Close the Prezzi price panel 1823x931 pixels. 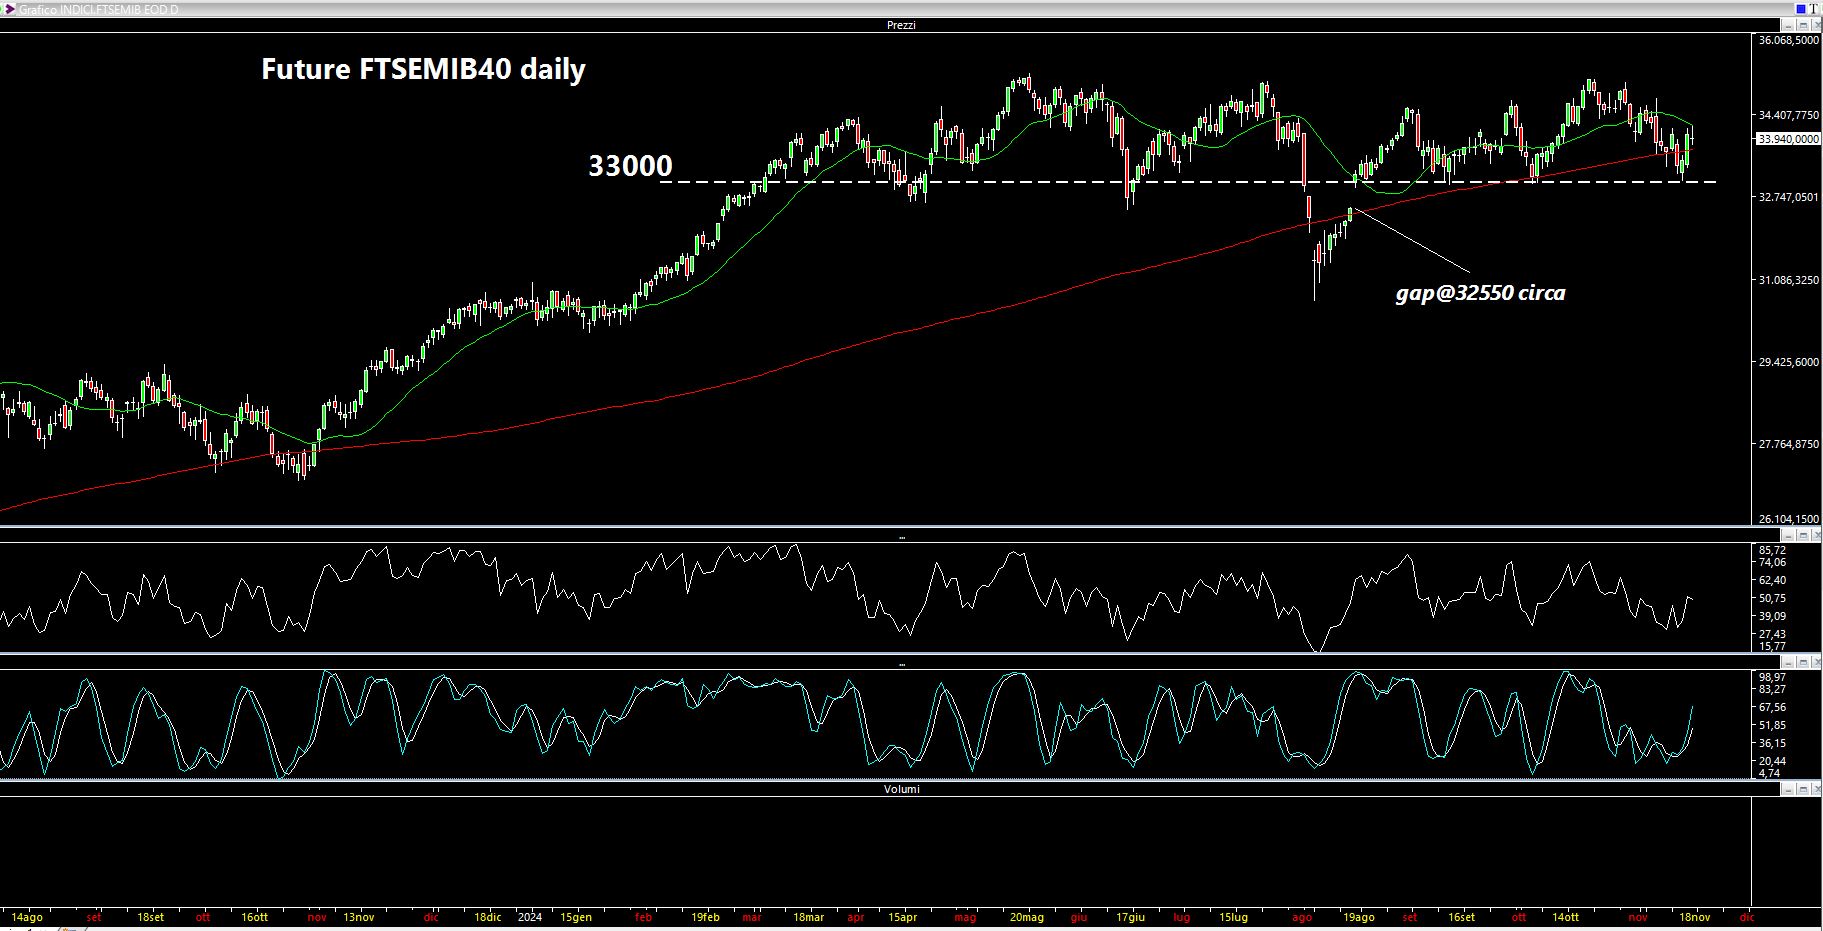1815,25
